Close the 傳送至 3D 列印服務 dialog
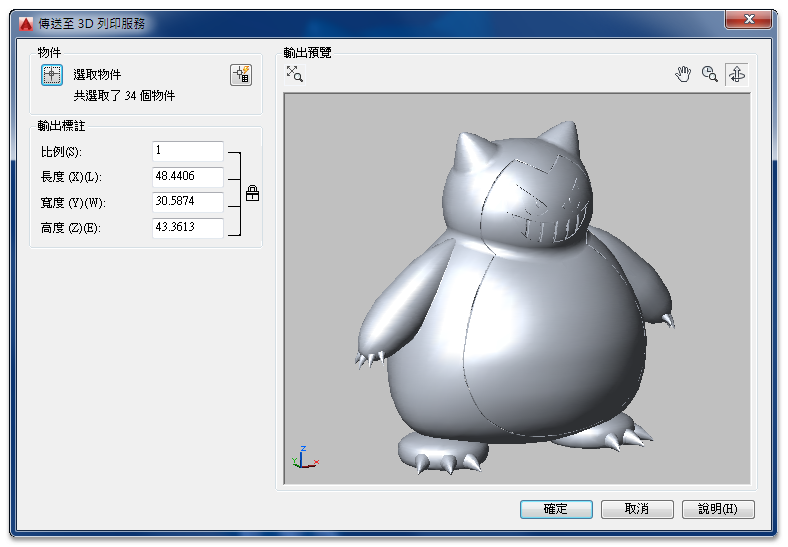The height and width of the screenshot is (547, 788). click(748, 19)
